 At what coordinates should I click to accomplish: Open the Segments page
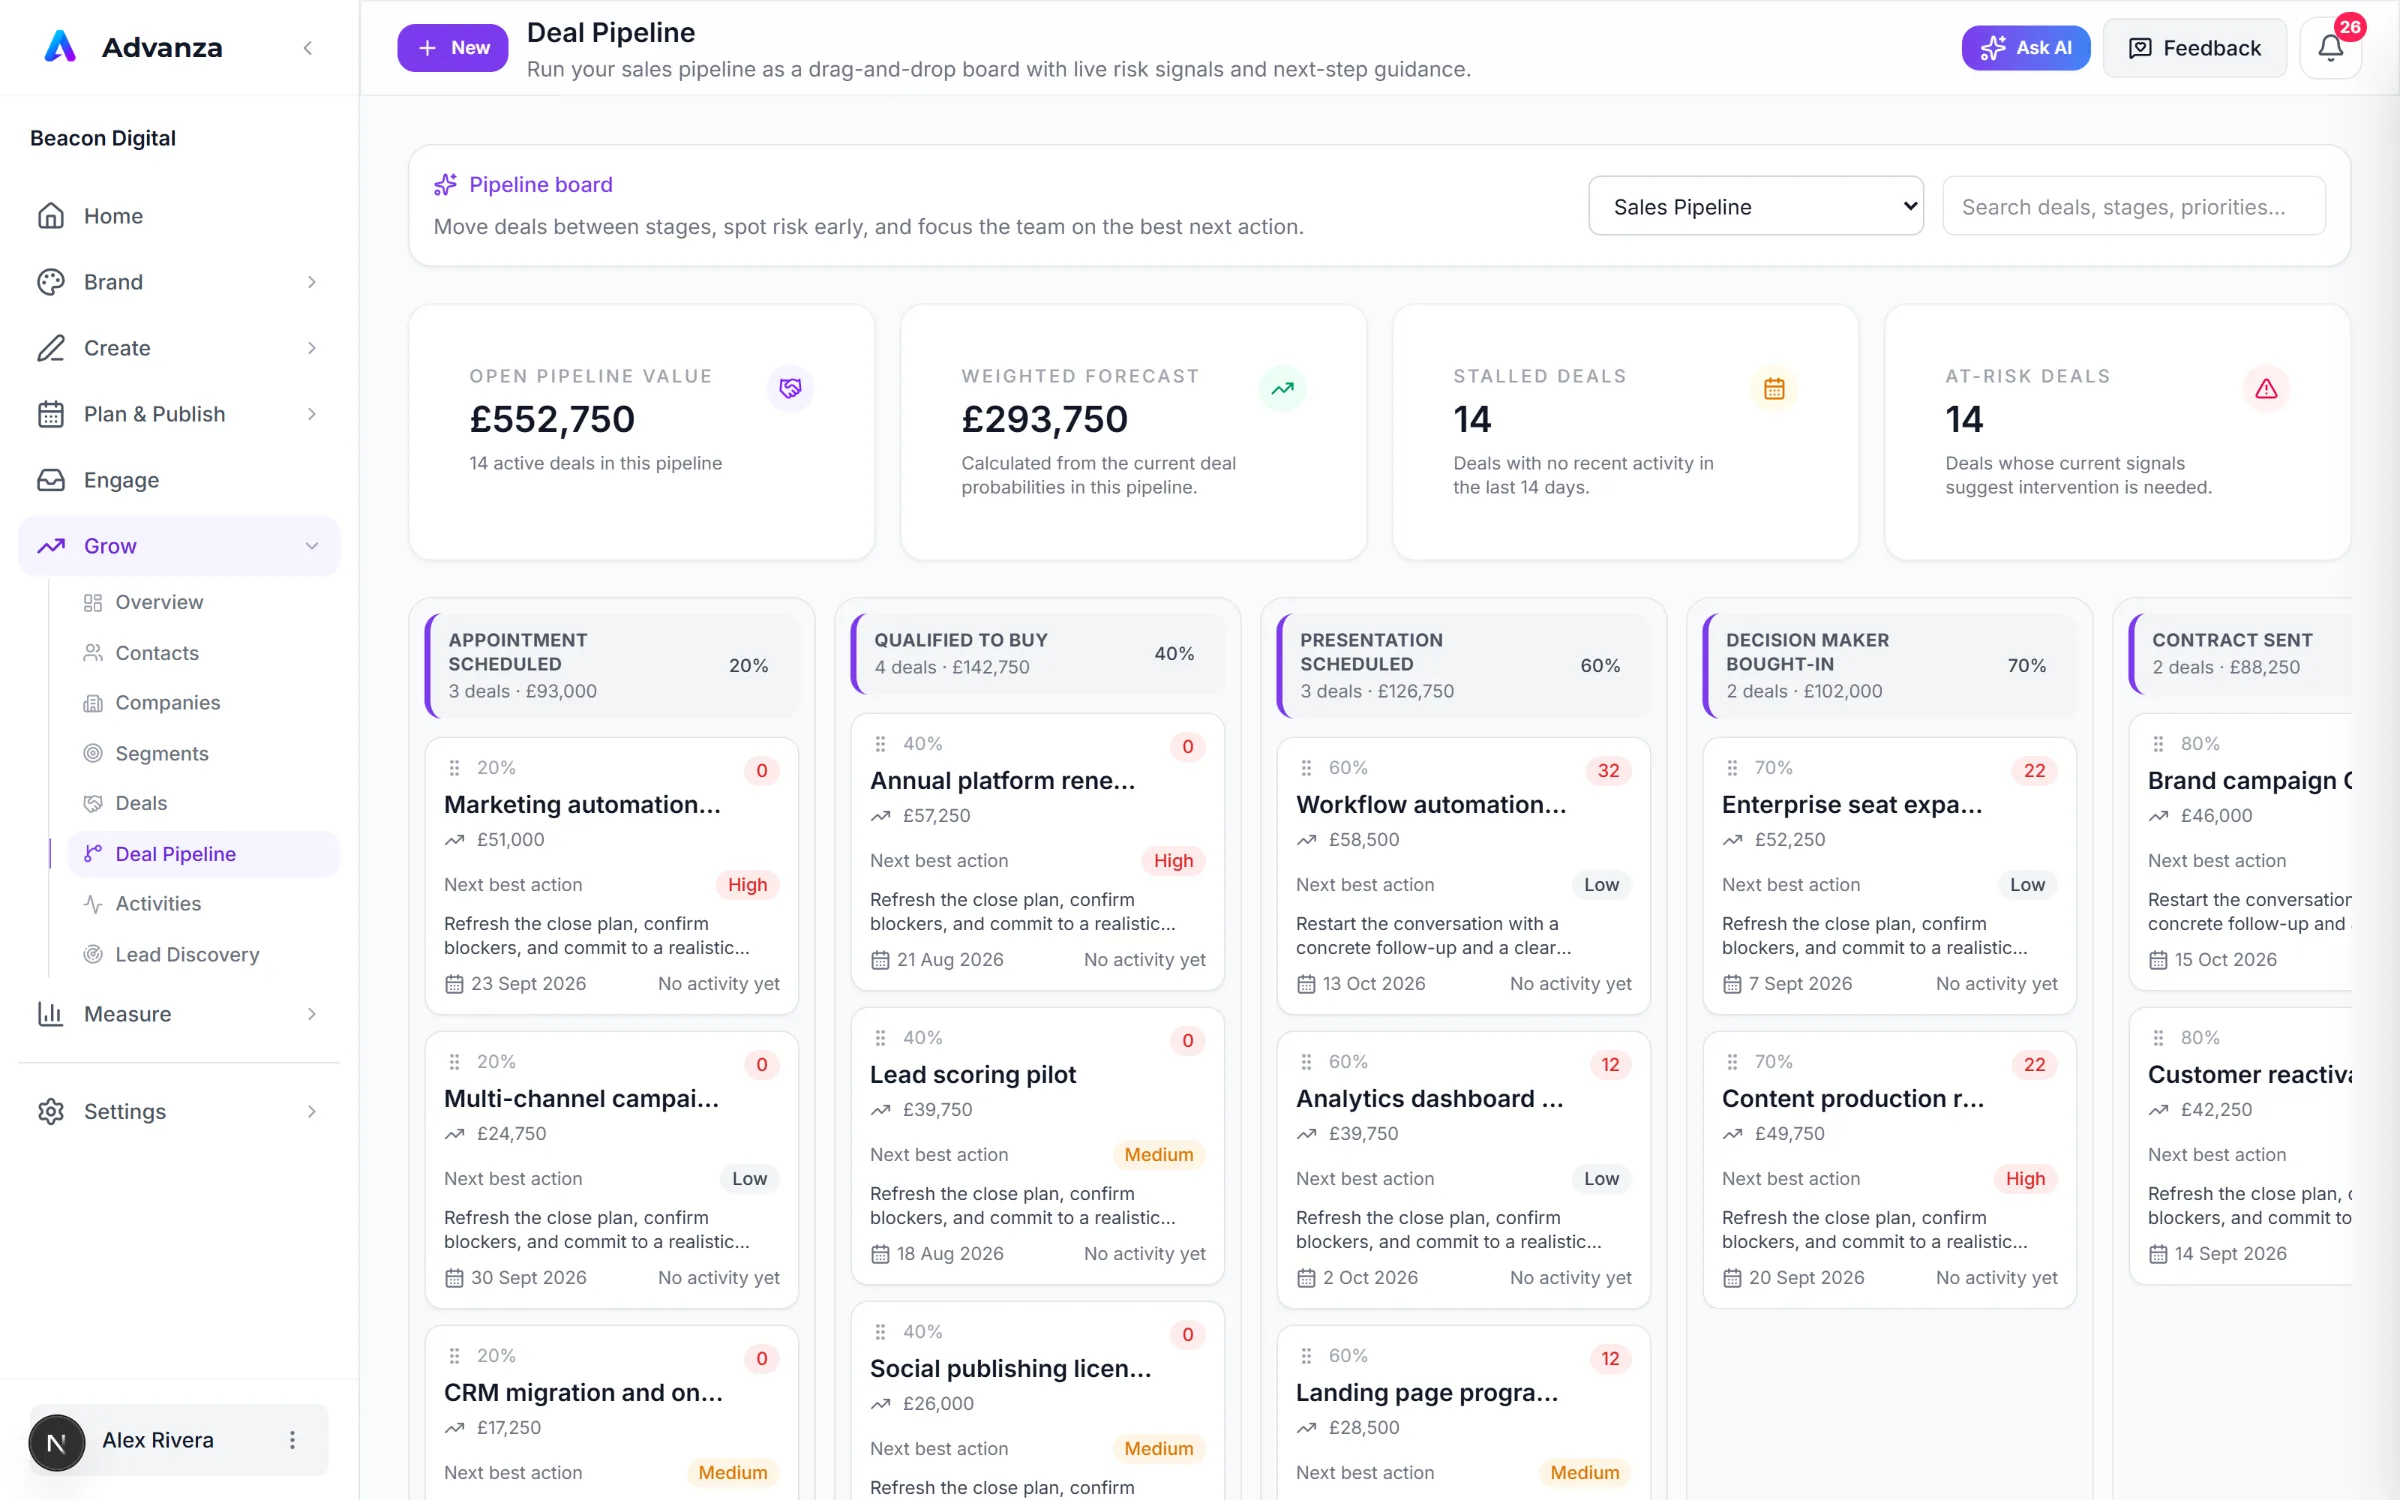click(204, 754)
